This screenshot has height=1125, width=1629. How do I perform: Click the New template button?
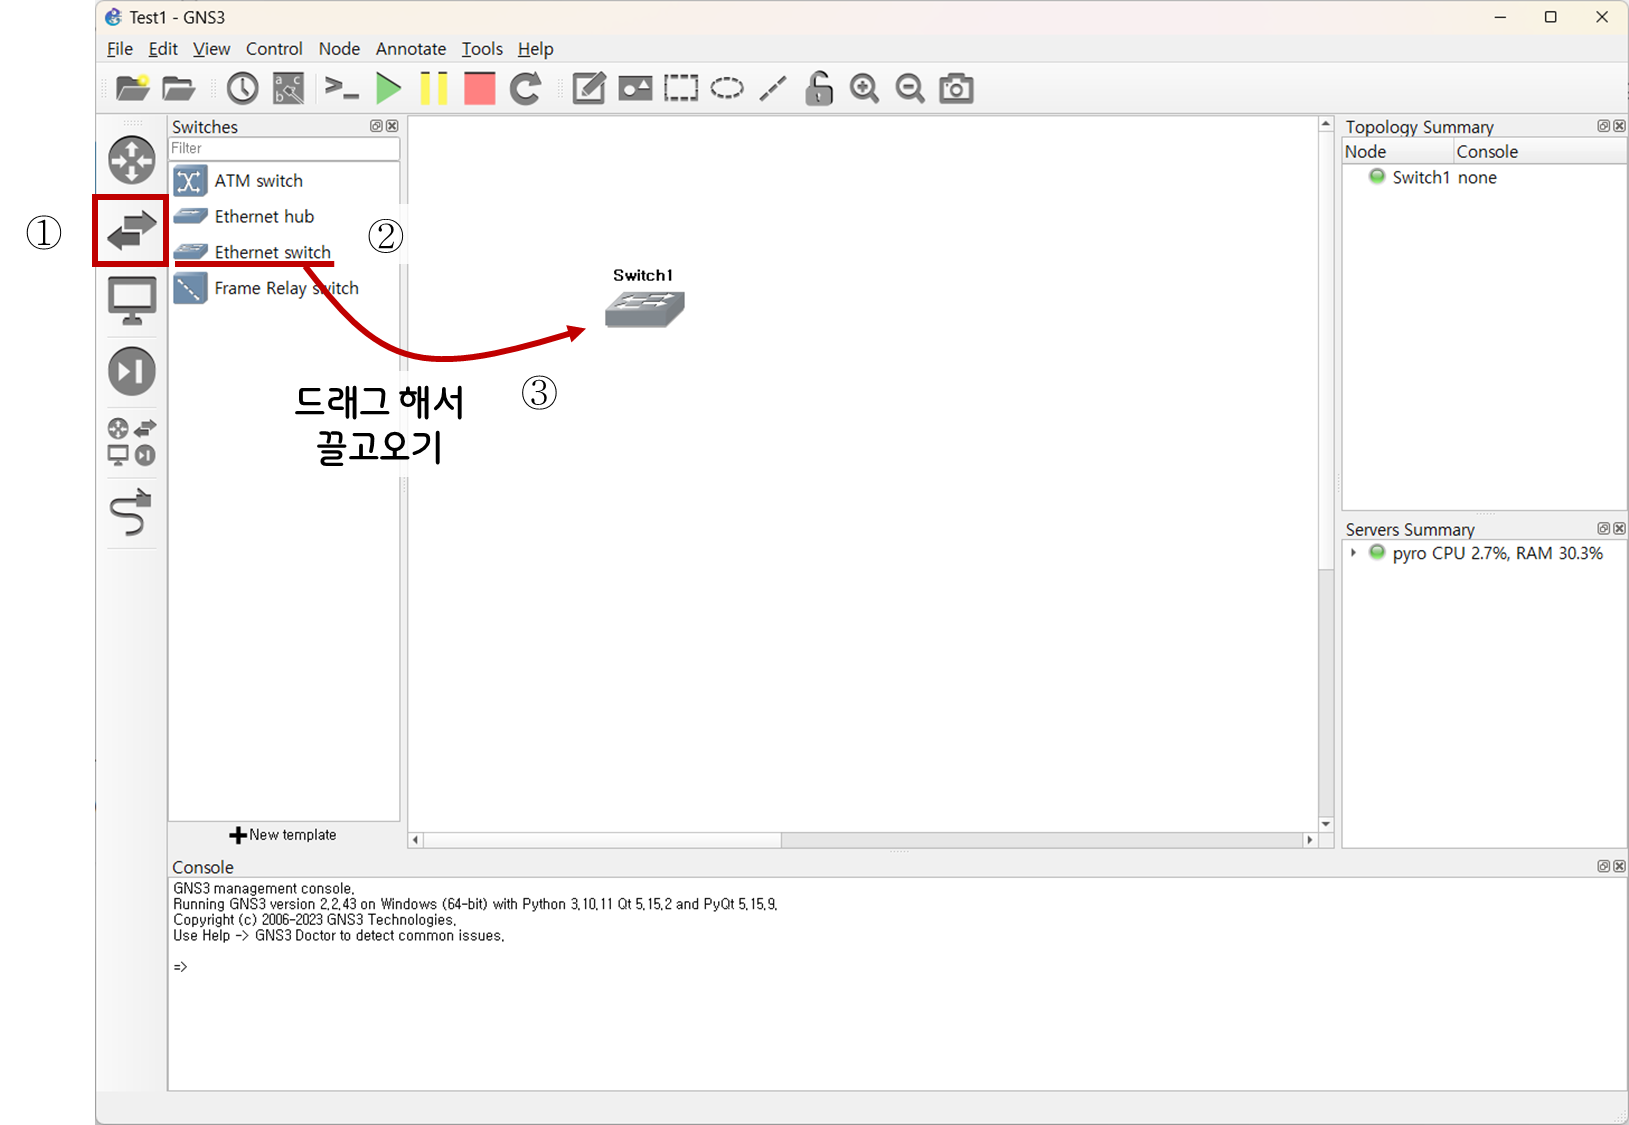(x=283, y=835)
